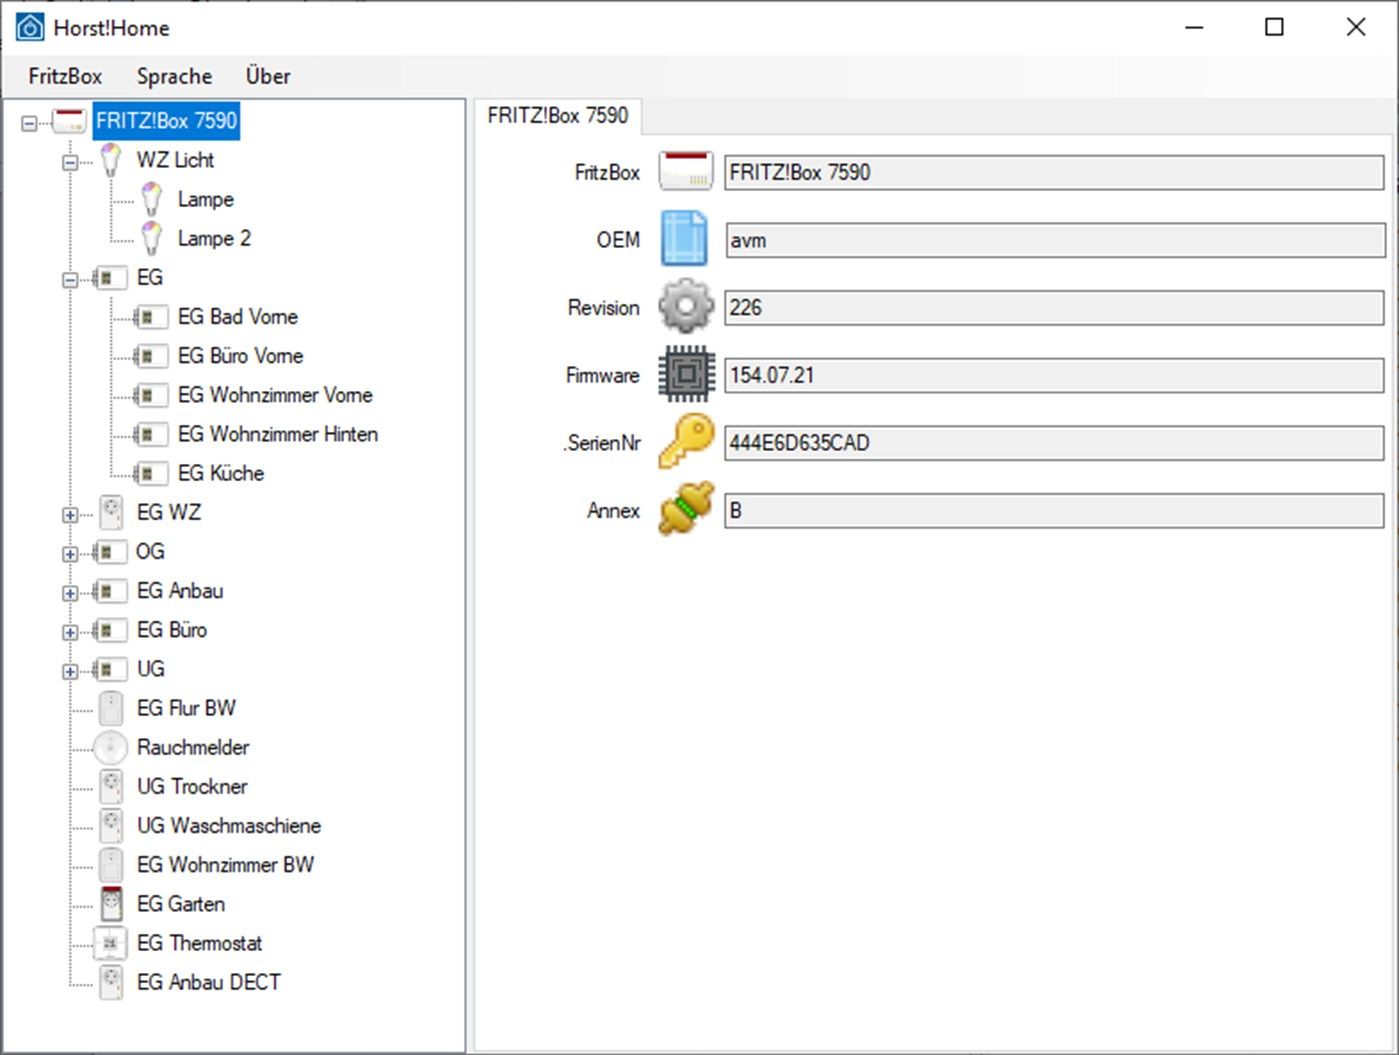Open the FritzBox menu
The image size is (1399, 1055).
tap(65, 76)
